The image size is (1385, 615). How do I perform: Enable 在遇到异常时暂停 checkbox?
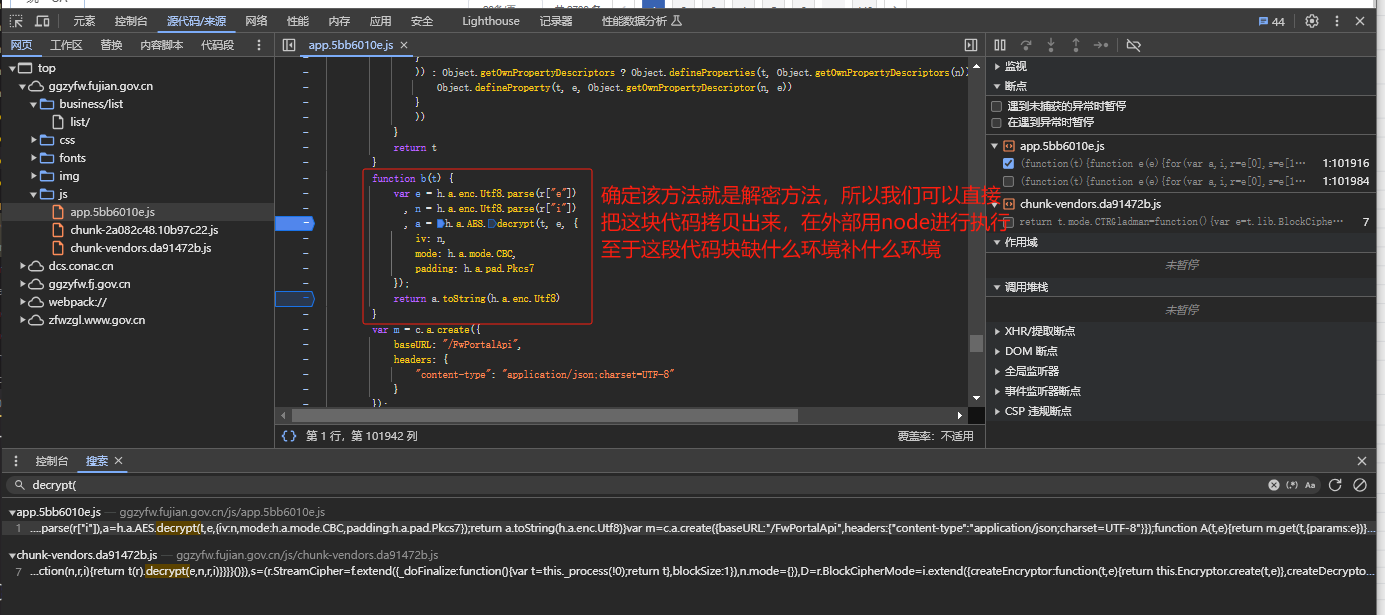[996, 122]
